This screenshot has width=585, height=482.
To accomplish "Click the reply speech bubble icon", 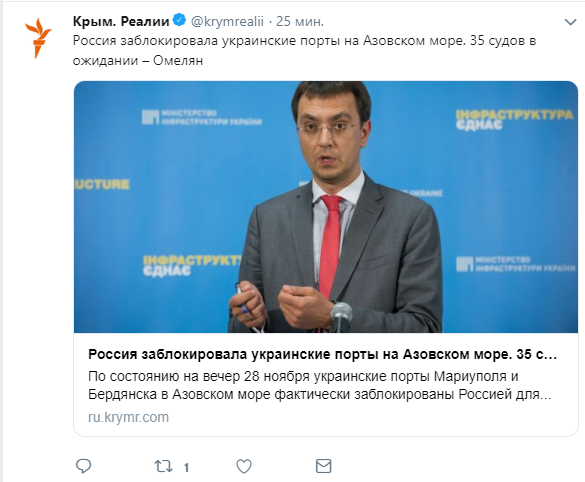I will click(83, 466).
